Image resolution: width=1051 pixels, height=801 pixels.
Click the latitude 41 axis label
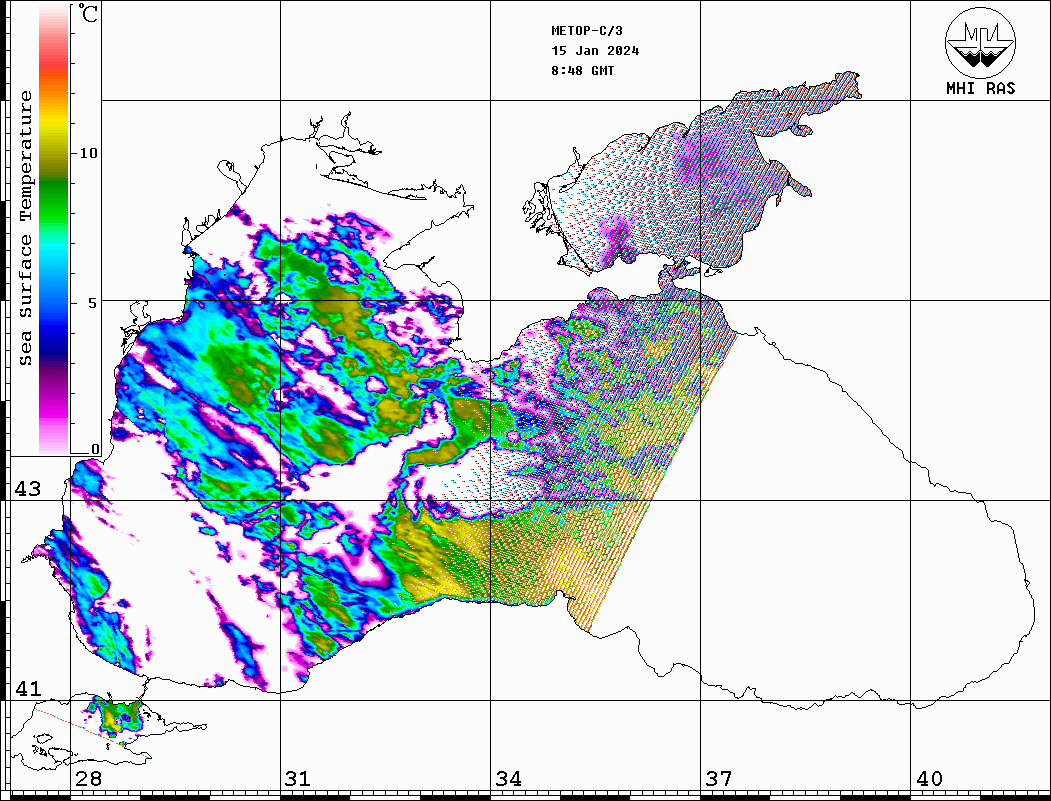(27, 689)
